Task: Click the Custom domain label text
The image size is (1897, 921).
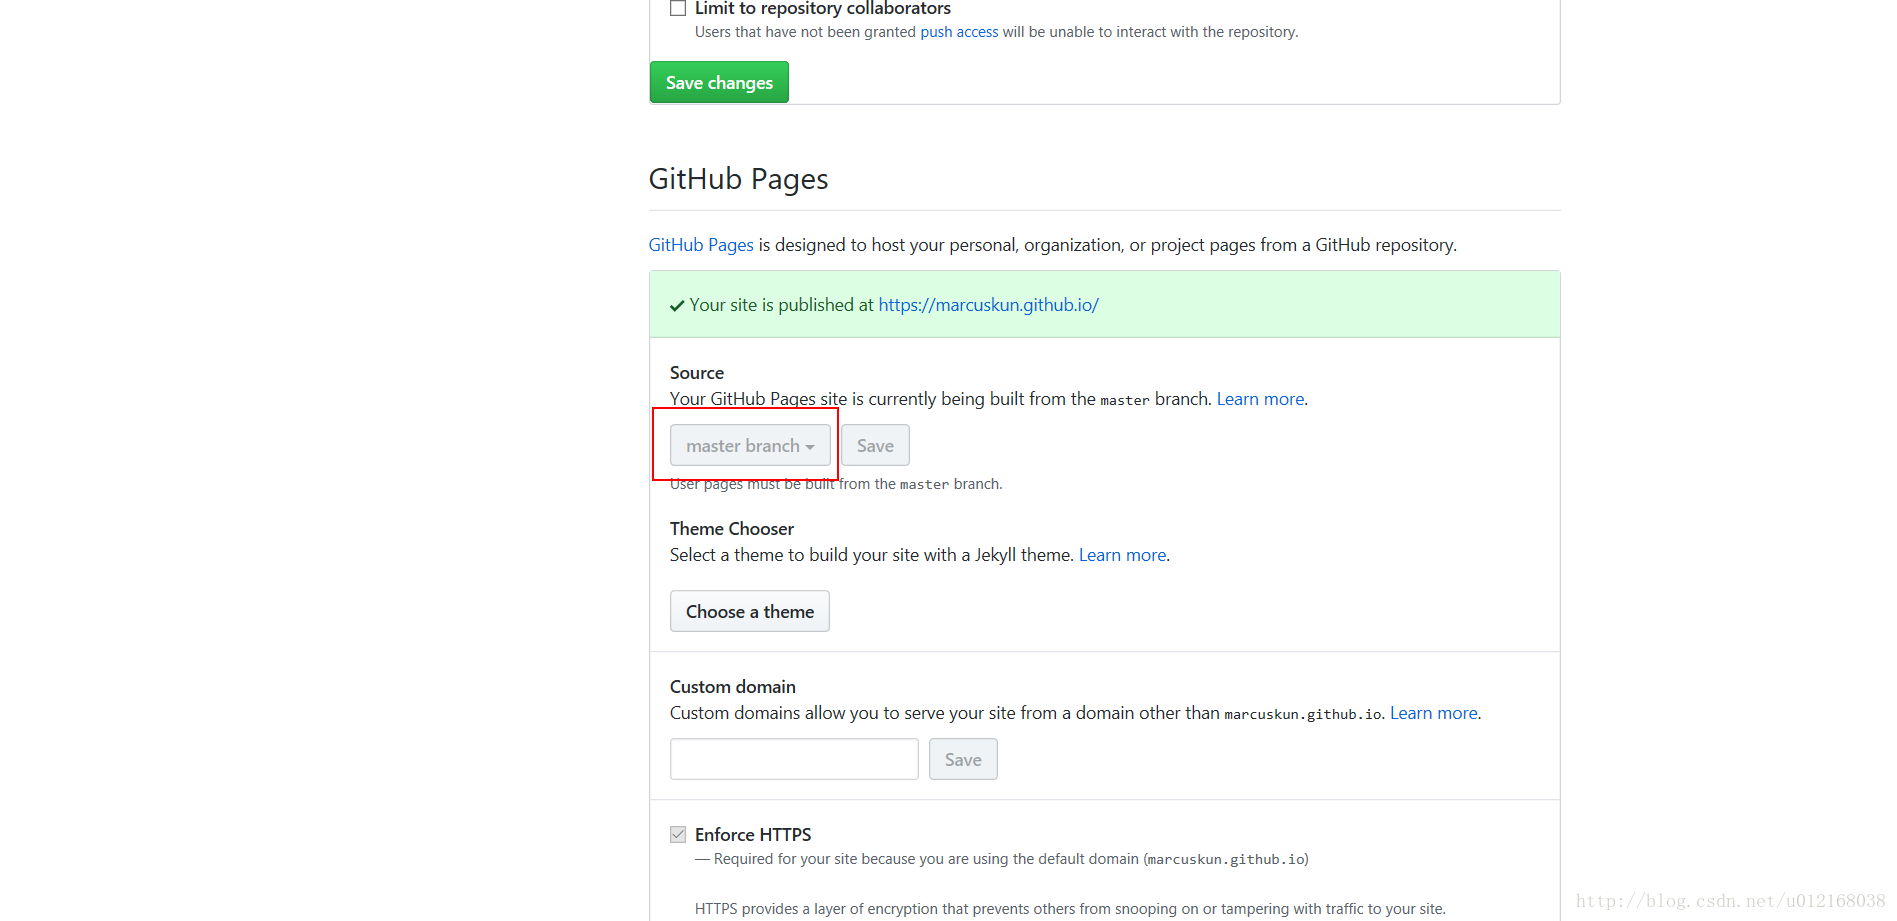Action: pos(733,687)
